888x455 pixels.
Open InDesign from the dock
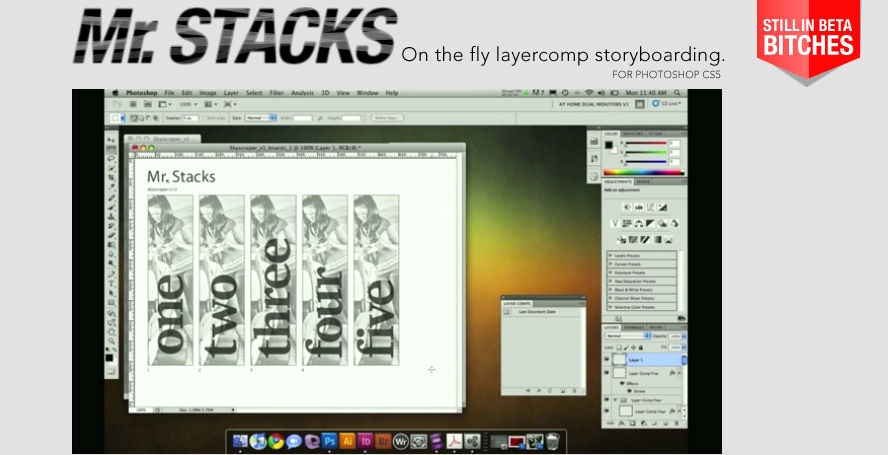click(365, 441)
